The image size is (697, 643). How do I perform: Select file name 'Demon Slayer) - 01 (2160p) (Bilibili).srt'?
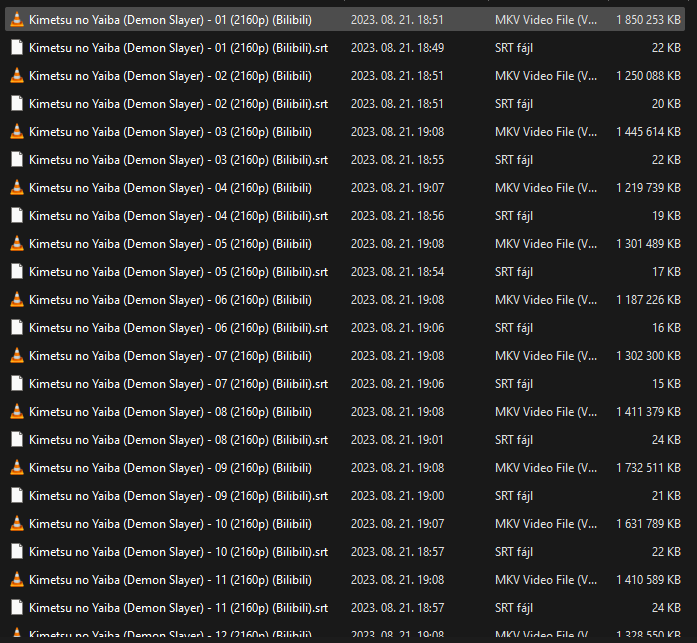pos(178,48)
